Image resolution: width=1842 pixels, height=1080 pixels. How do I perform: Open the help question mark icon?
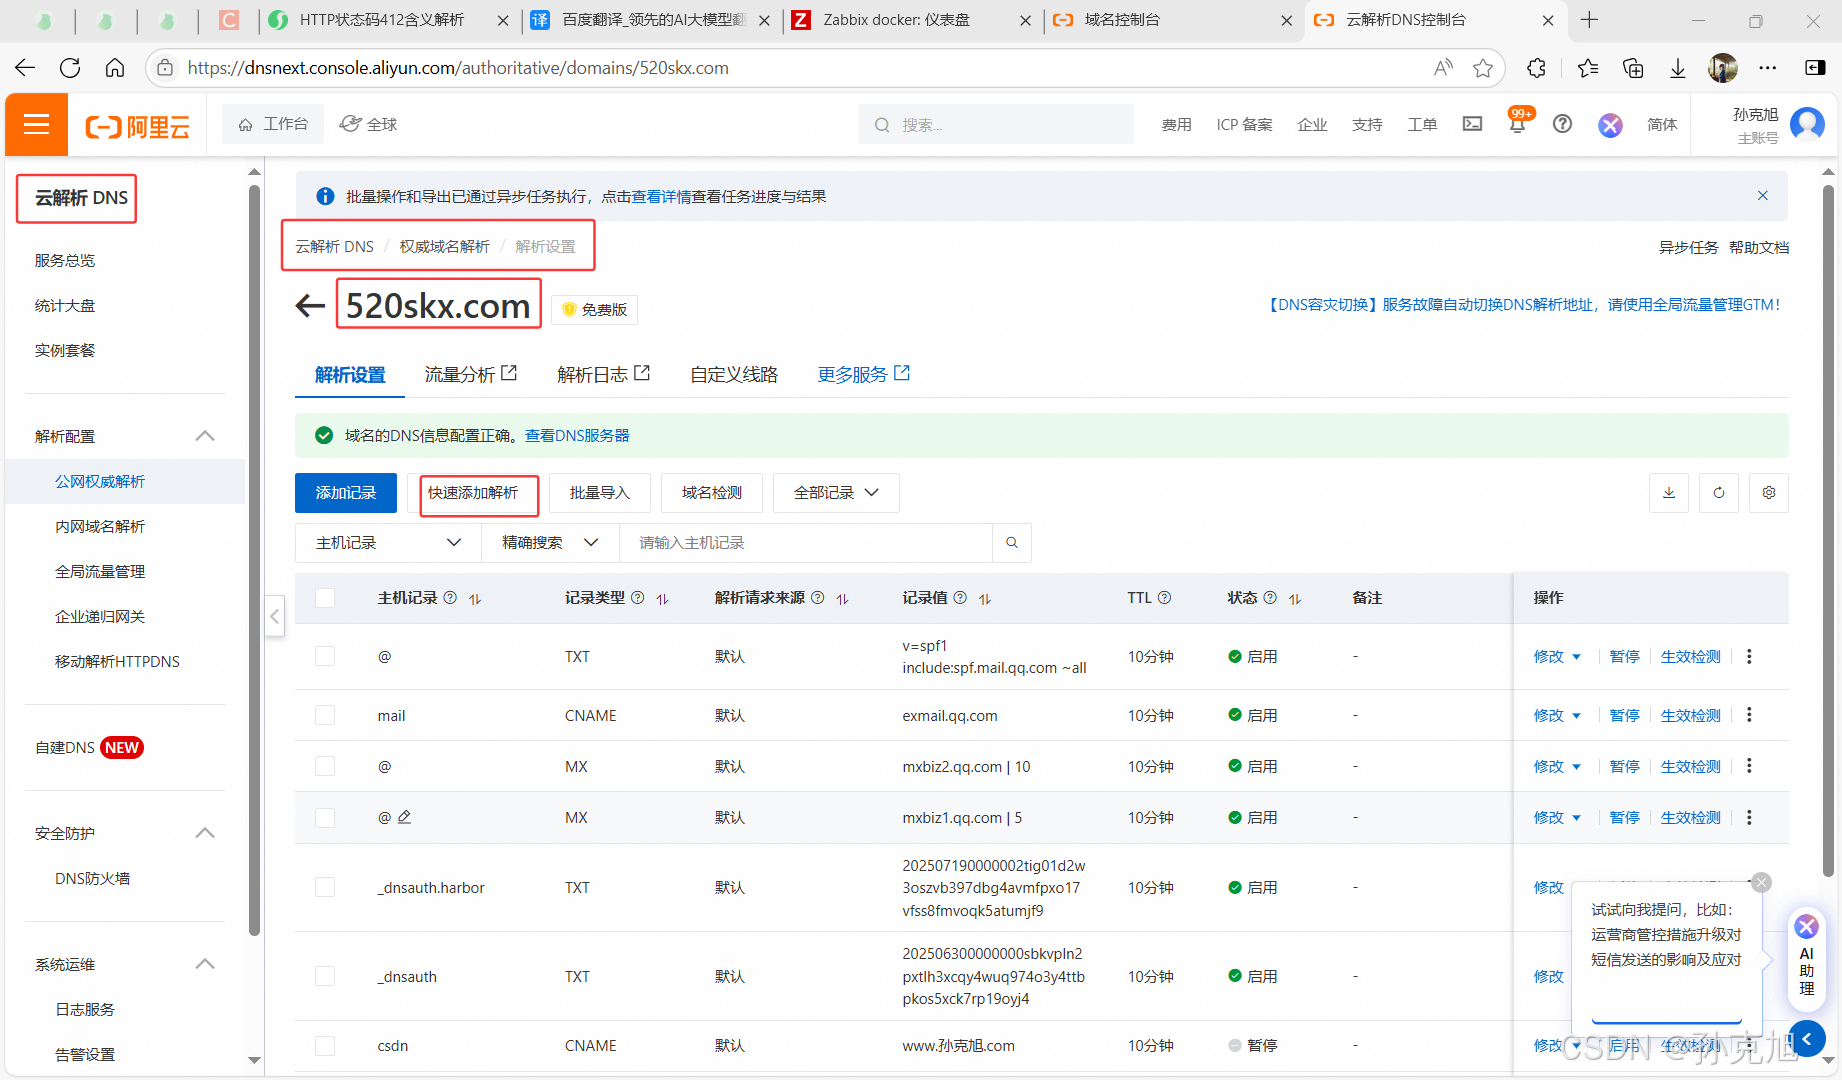[x=1562, y=124]
